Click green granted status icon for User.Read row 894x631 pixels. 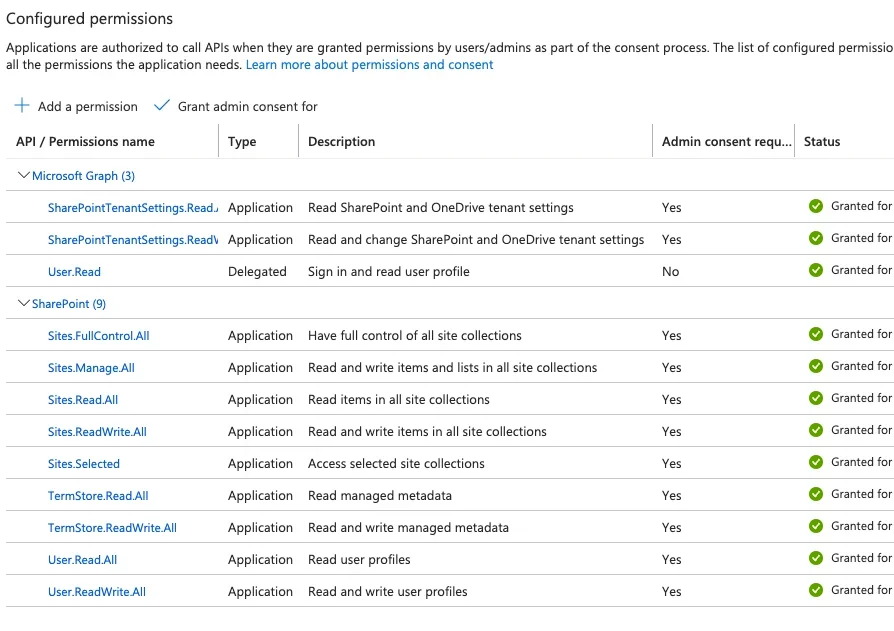click(x=816, y=270)
